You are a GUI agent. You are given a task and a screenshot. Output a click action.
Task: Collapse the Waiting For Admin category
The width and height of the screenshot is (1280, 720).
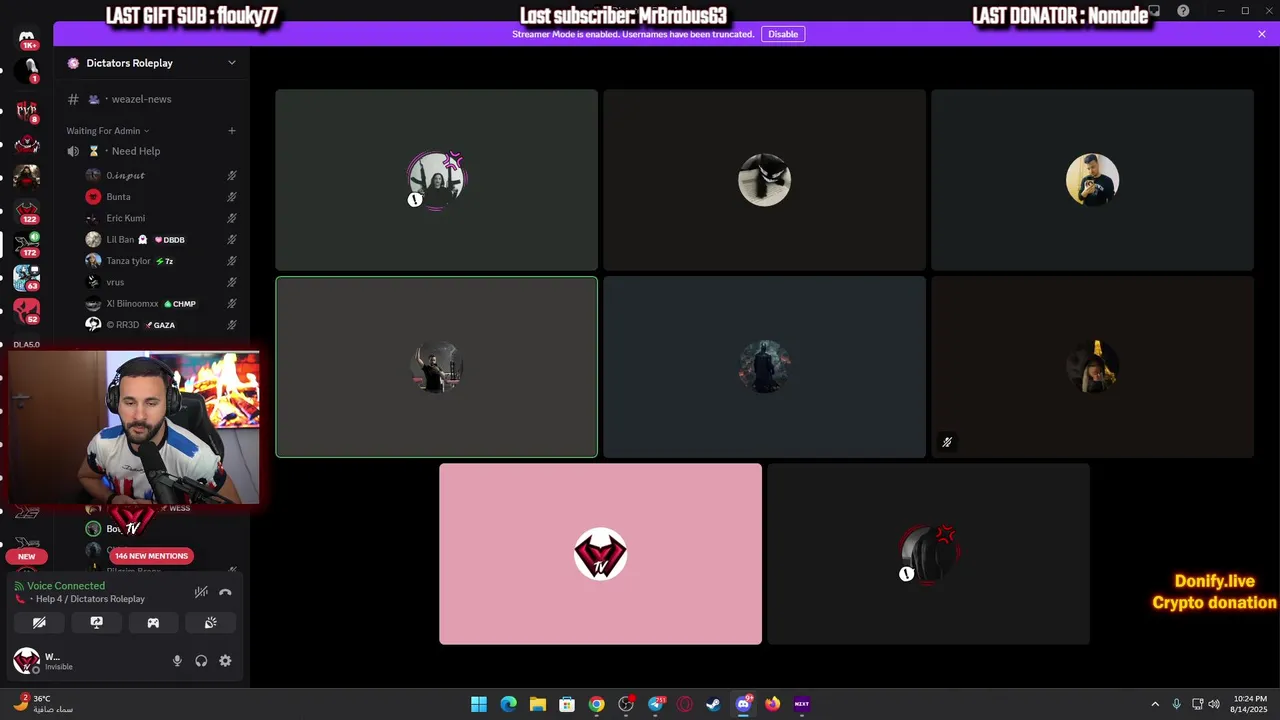[x=107, y=131]
